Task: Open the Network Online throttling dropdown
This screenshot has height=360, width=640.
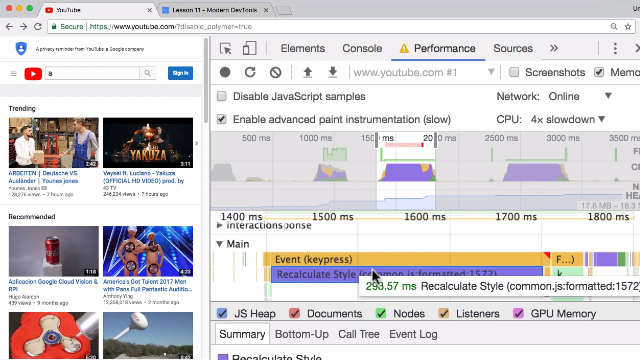Action: pyautogui.click(x=580, y=96)
